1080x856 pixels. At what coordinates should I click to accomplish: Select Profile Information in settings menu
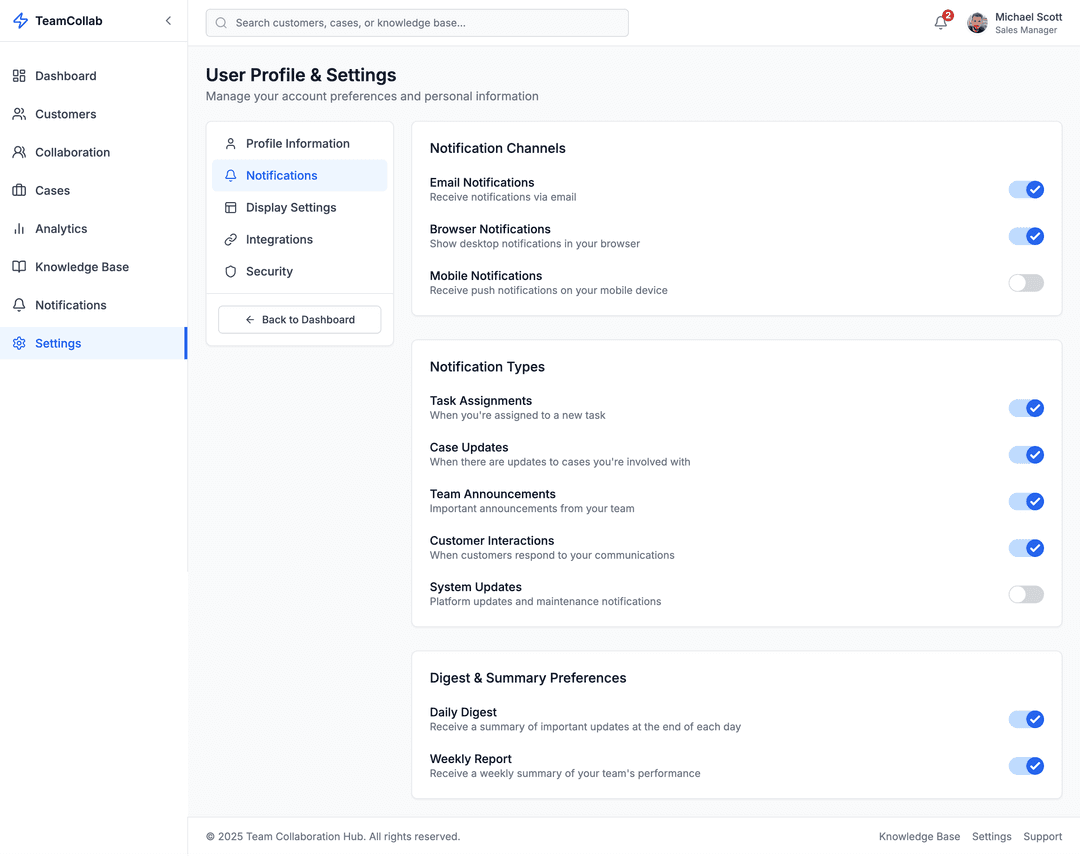coord(297,144)
